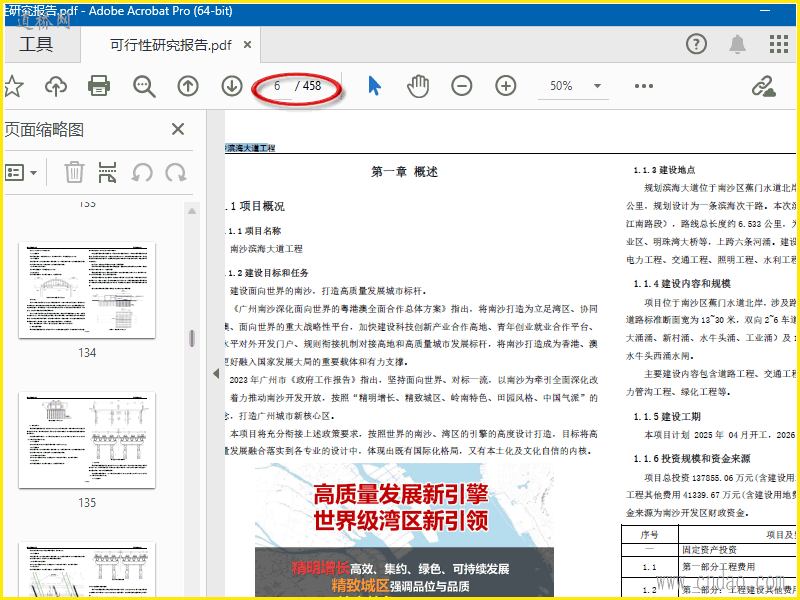Collapse the left navigation pane arrow
Image resolution: width=800 pixels, height=600 pixels.
(x=216, y=373)
